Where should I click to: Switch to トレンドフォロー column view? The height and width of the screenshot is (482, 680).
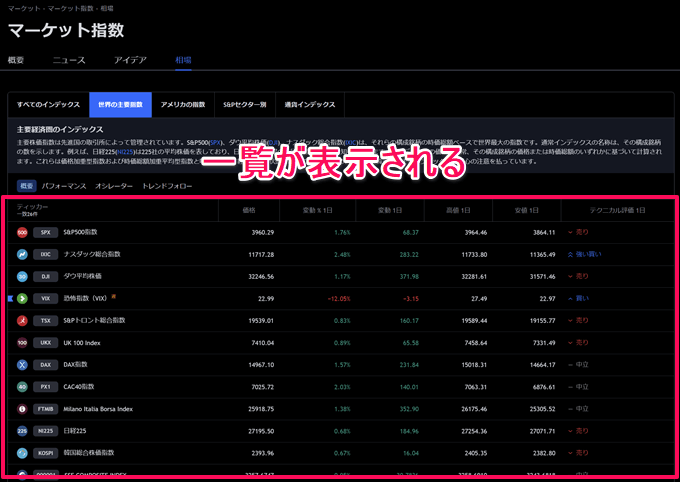tap(167, 186)
